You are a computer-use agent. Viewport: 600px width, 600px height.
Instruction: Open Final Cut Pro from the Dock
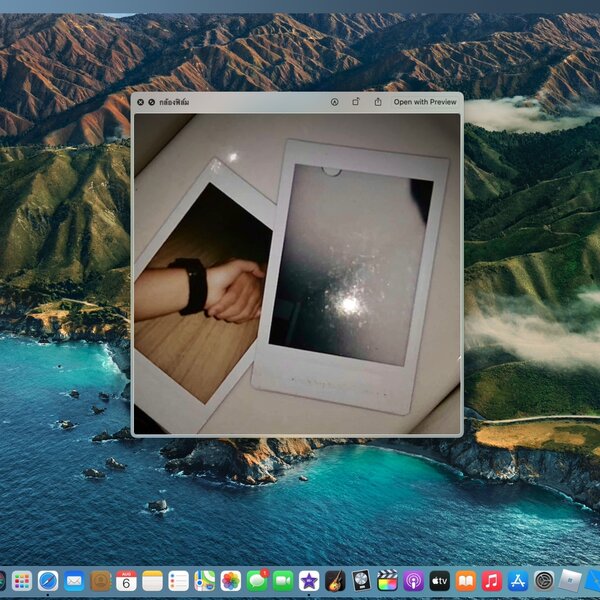pos(387,581)
